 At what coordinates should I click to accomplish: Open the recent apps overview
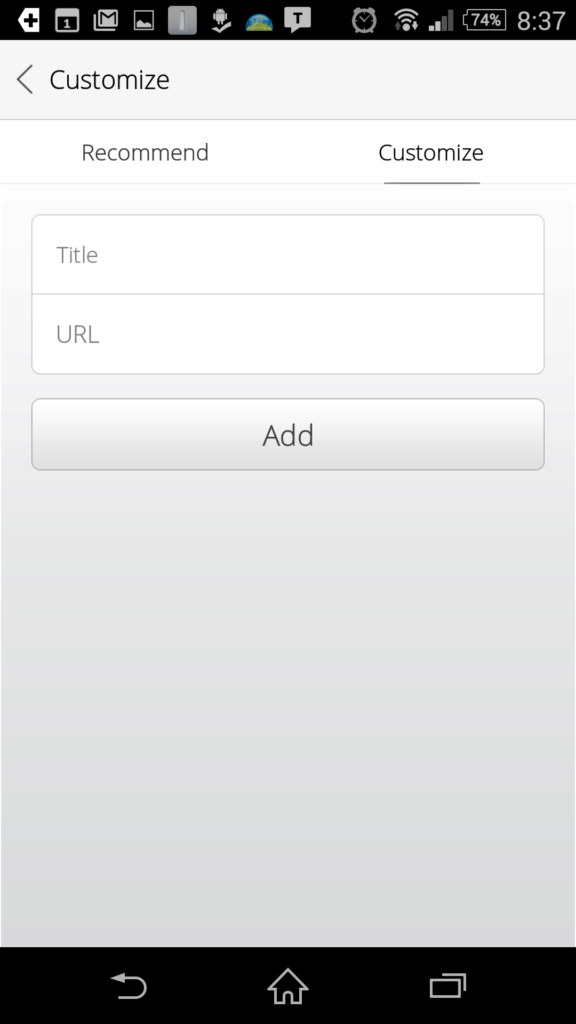coord(448,985)
